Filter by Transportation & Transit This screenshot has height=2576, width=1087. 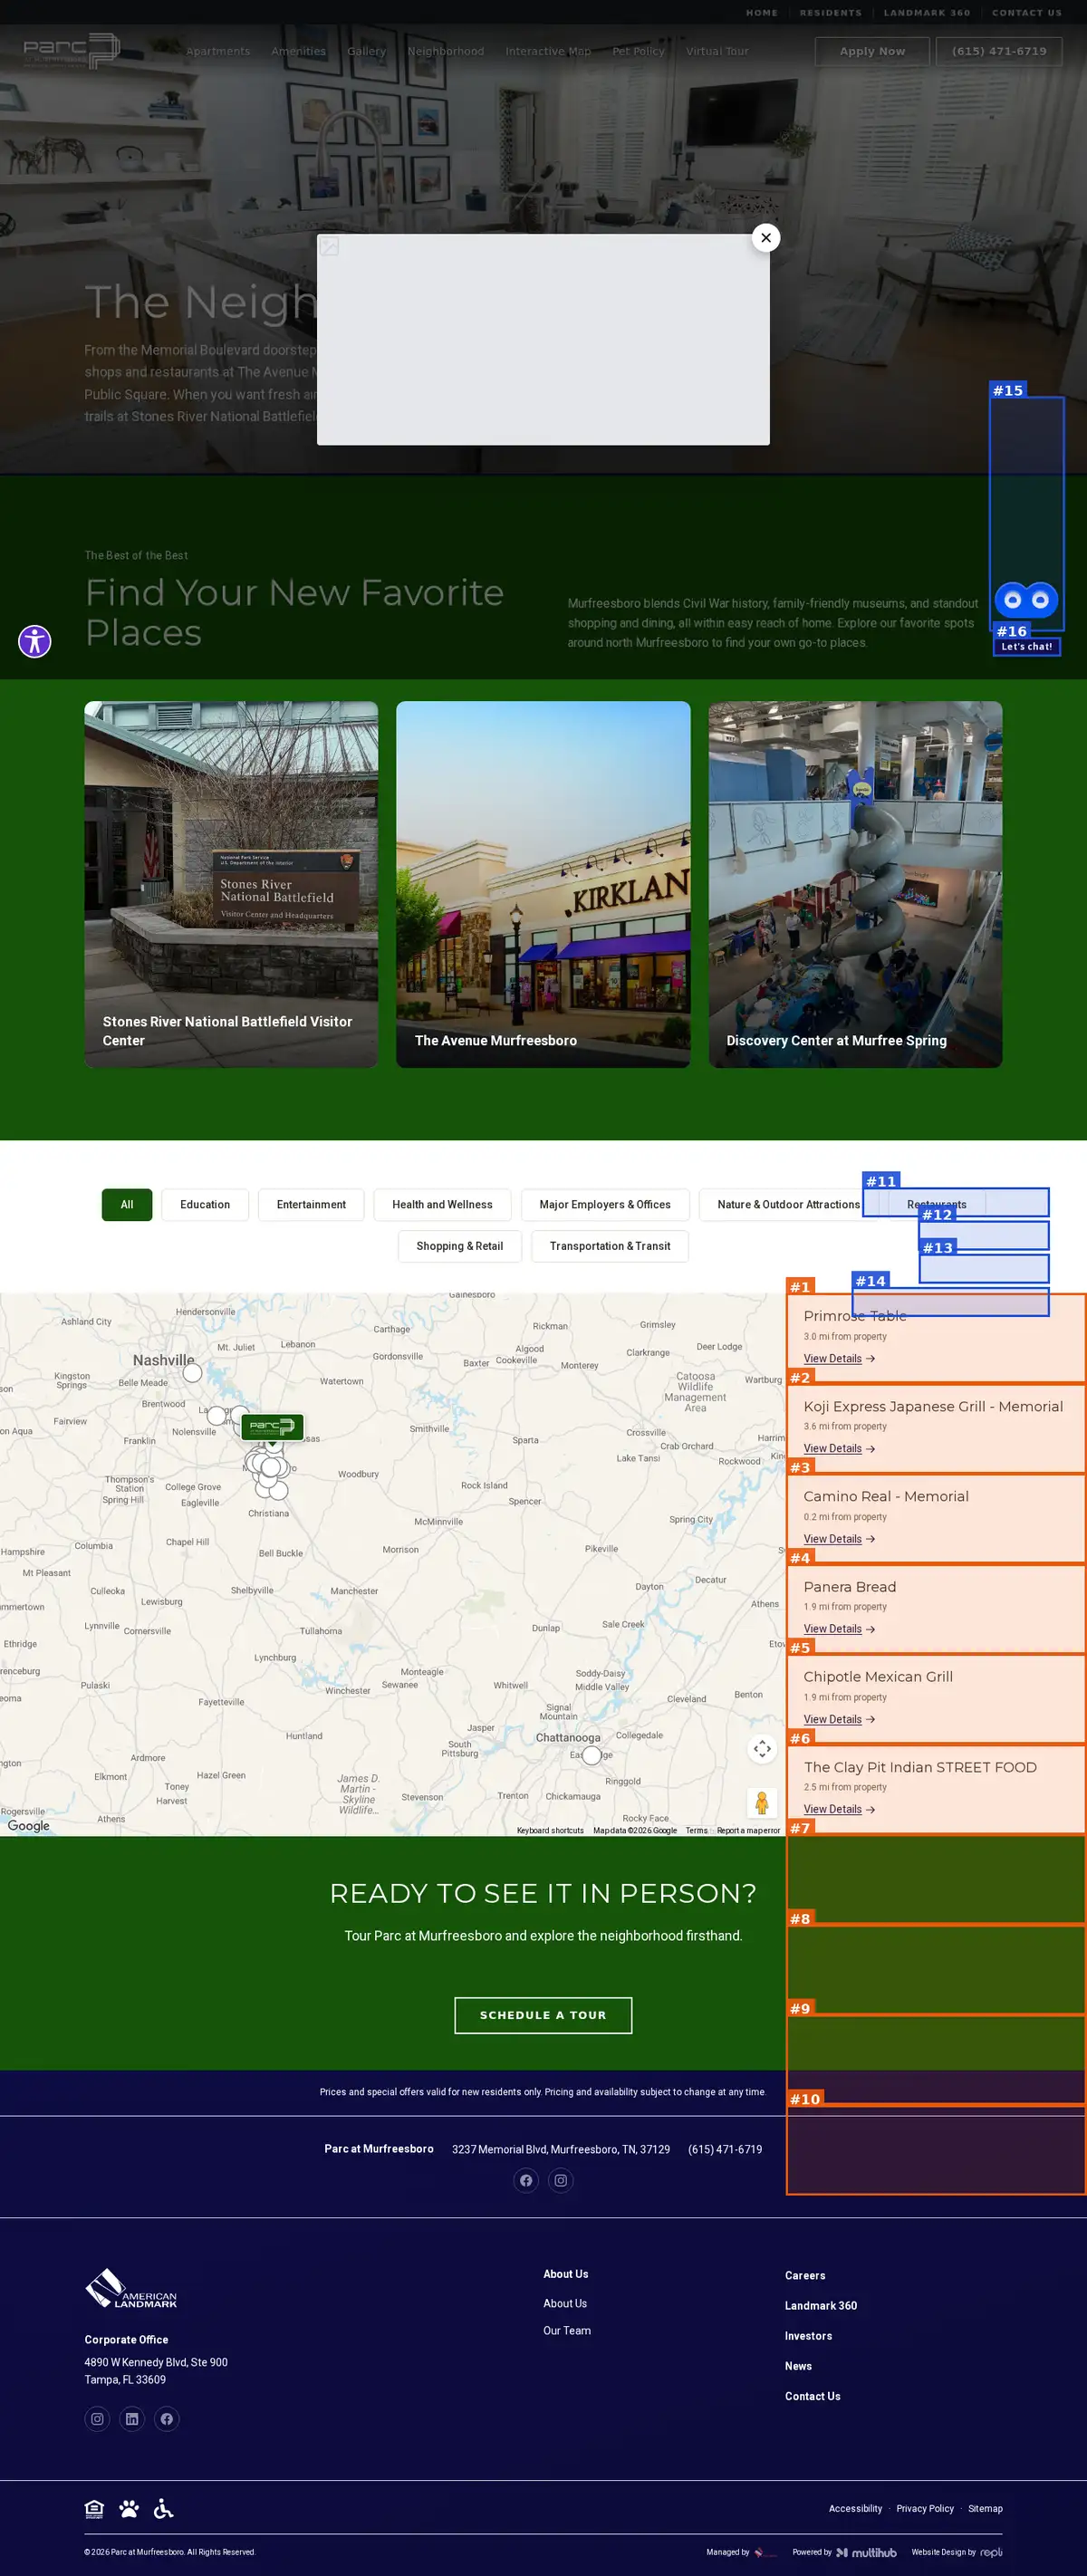pyautogui.click(x=610, y=1246)
